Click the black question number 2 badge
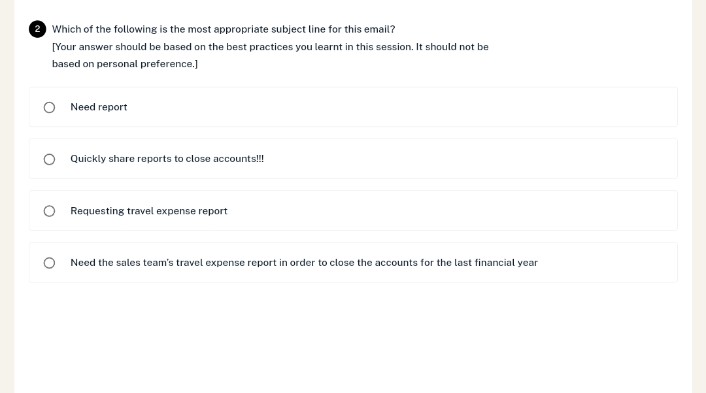Screen dimensions: 706x393 (37, 29)
